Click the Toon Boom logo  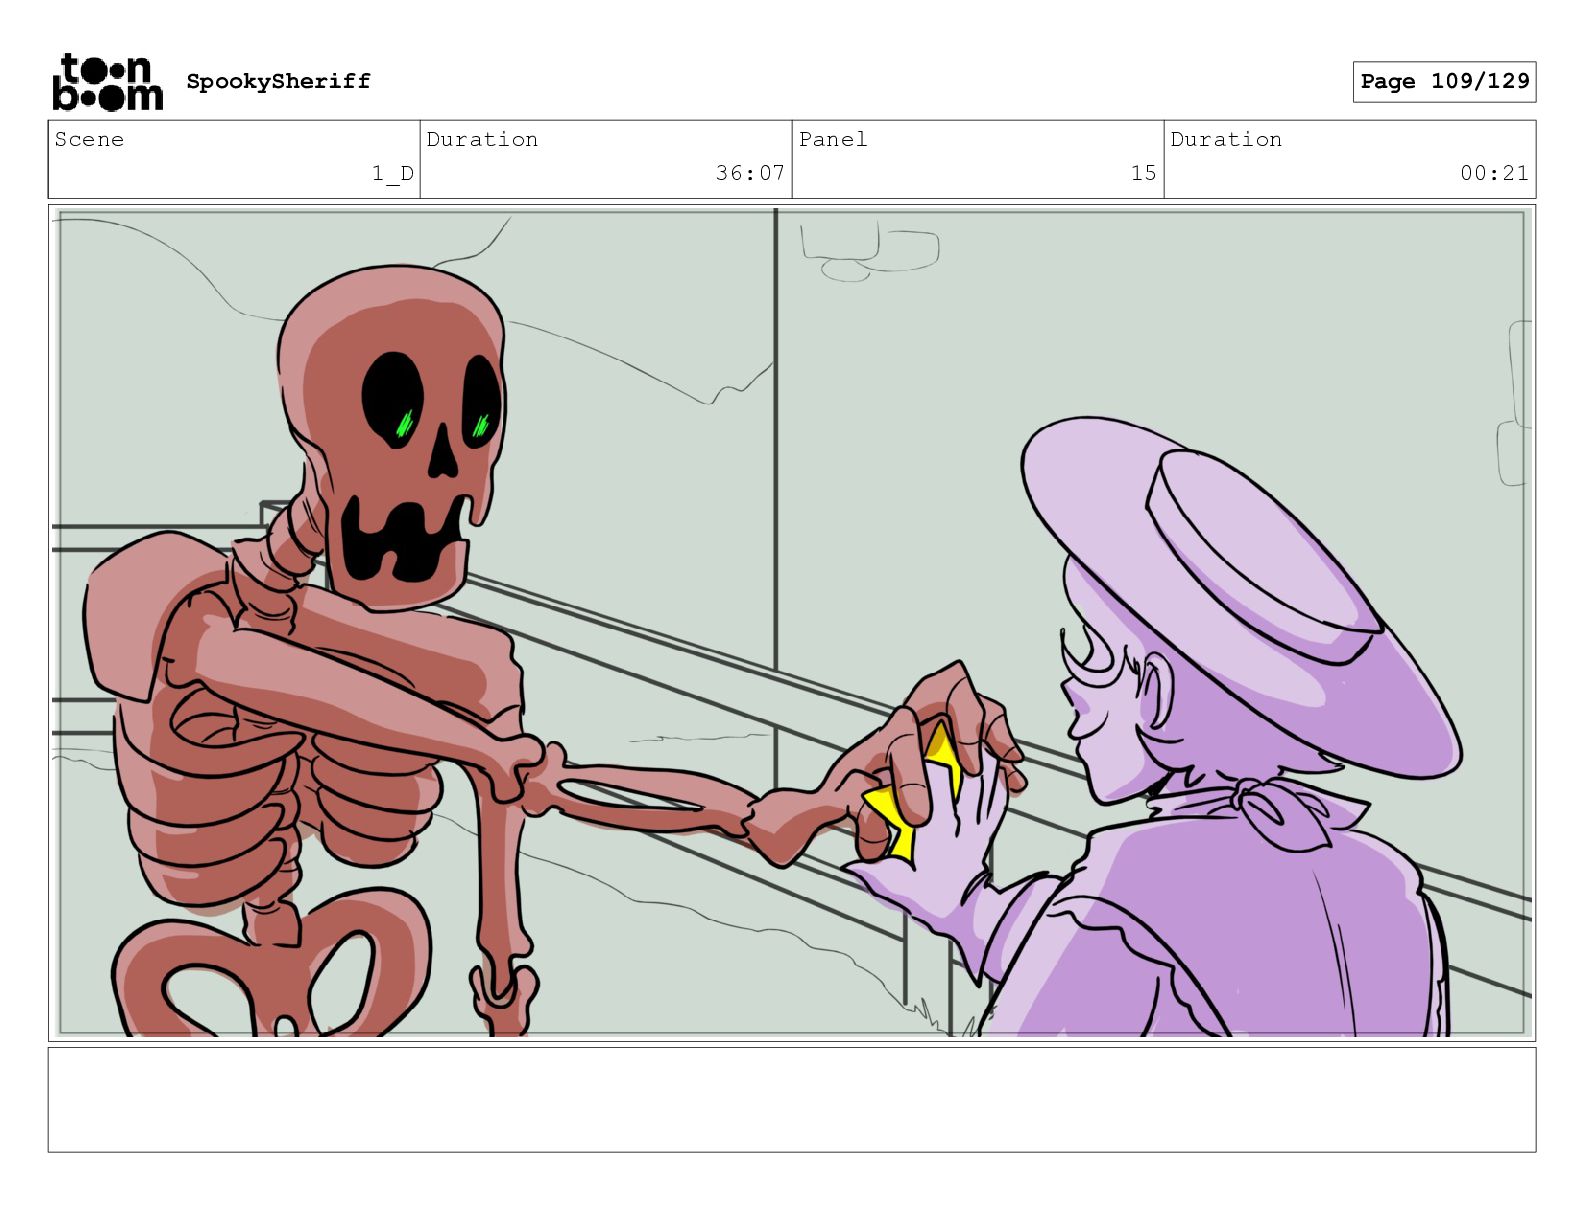click(107, 81)
